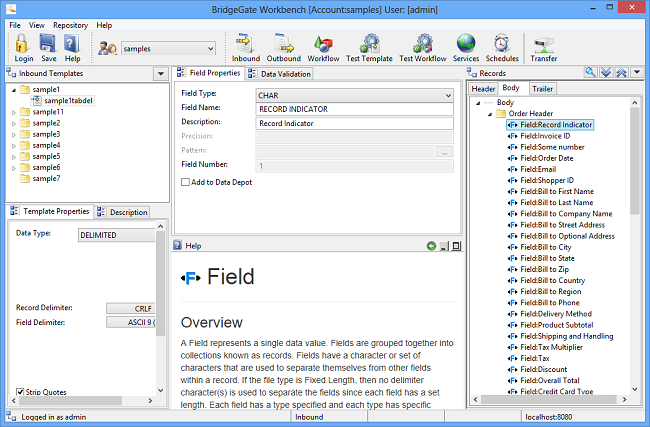
Task: Switch to the Trailer tab
Action: point(543,89)
